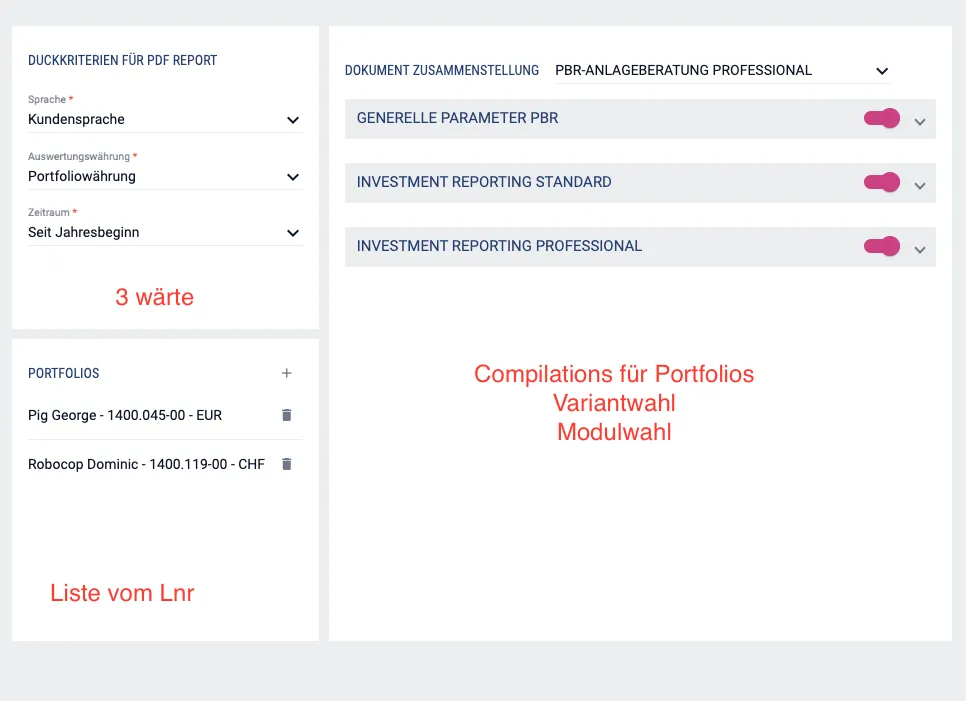
Task: Toggle Generelle Parameter PBR switch
Action: [x=882, y=118]
